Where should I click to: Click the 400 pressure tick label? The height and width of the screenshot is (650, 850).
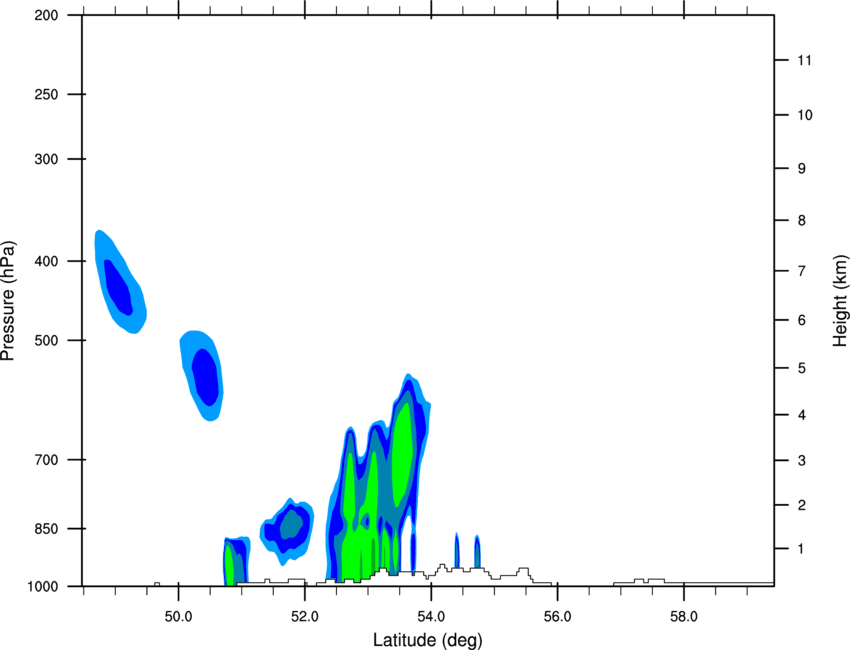(46, 261)
